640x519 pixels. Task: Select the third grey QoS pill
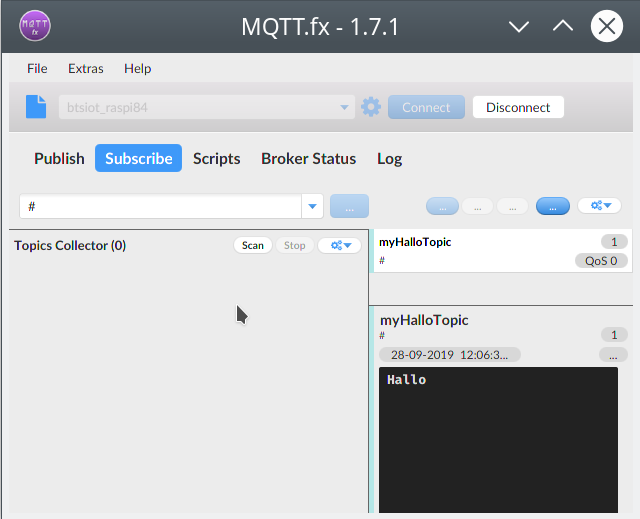tap(513, 206)
